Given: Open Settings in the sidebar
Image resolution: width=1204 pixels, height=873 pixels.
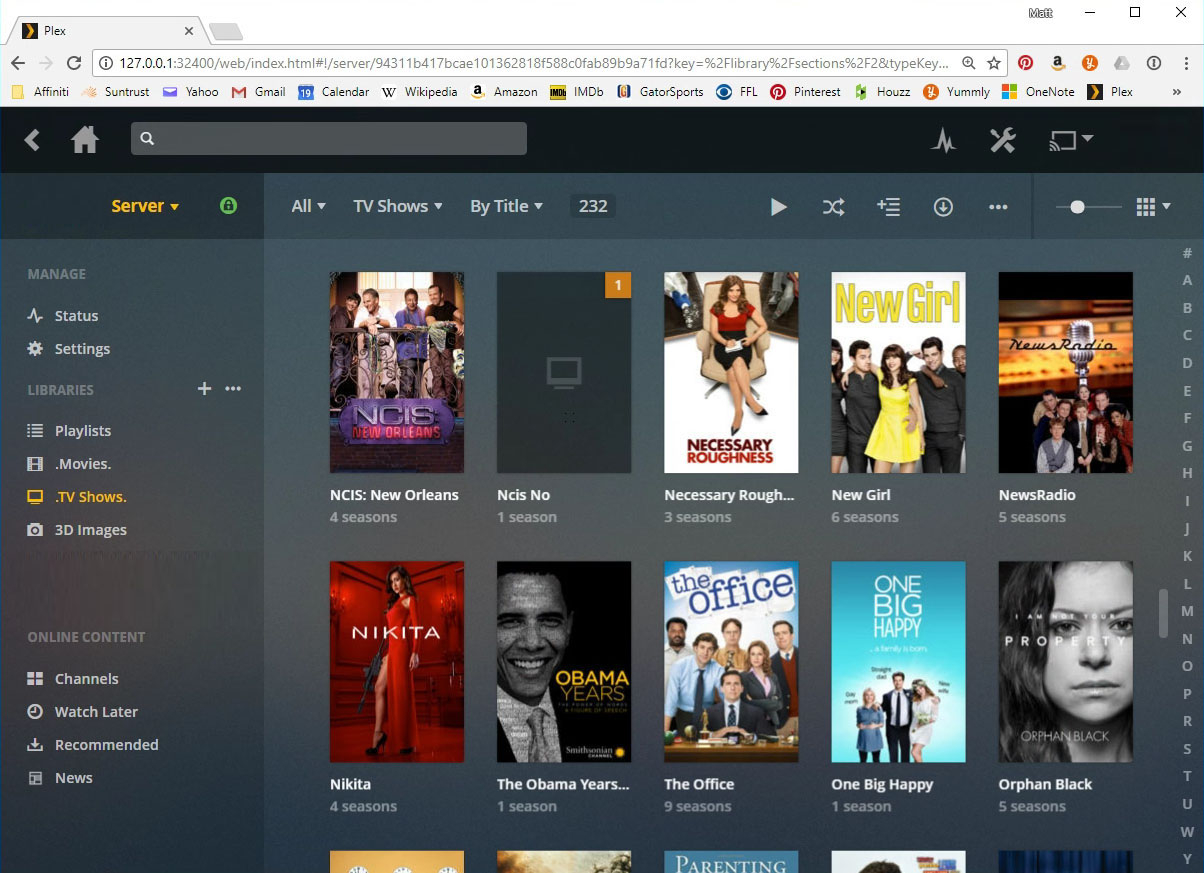Looking at the screenshot, I should click(69, 349).
